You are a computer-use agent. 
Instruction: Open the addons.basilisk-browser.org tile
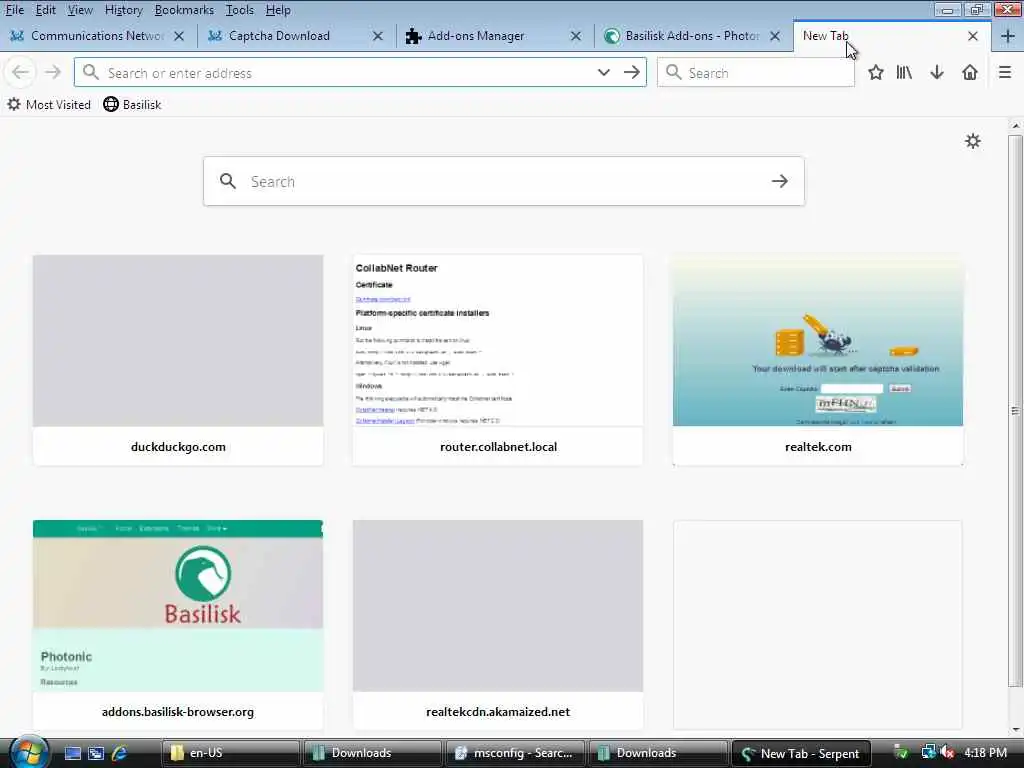point(178,624)
